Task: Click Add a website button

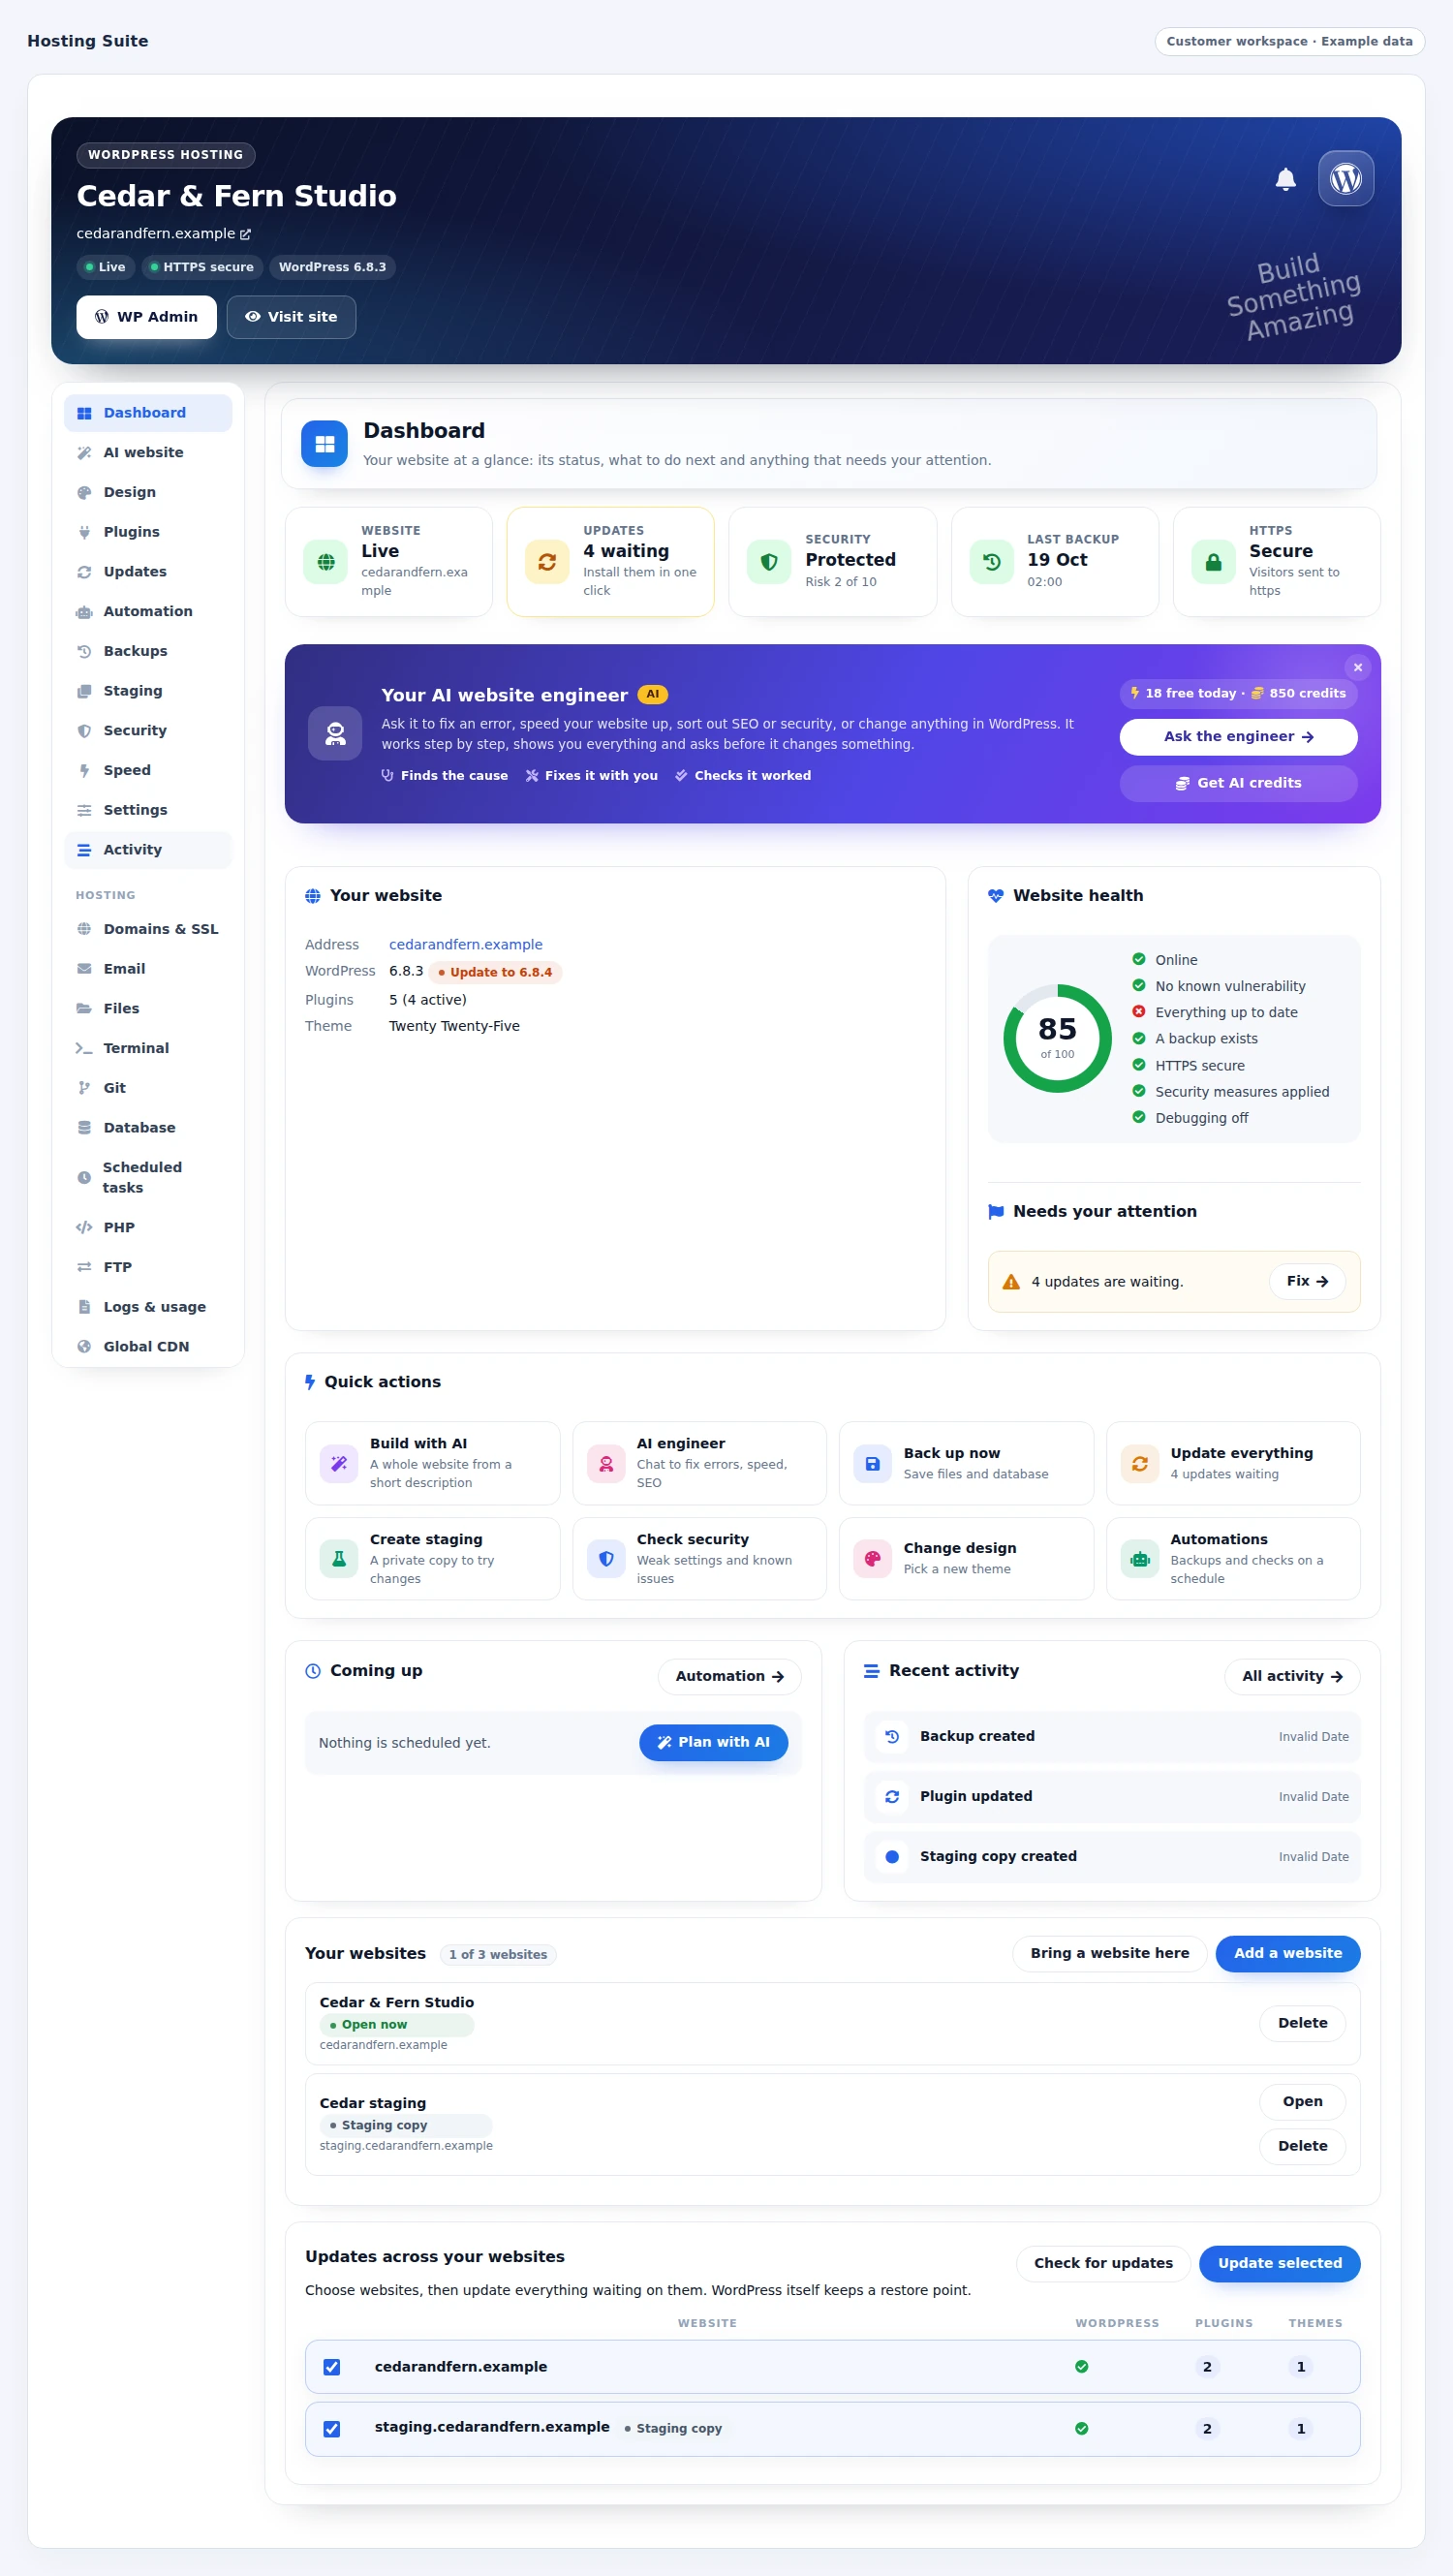Action: [x=1287, y=1953]
